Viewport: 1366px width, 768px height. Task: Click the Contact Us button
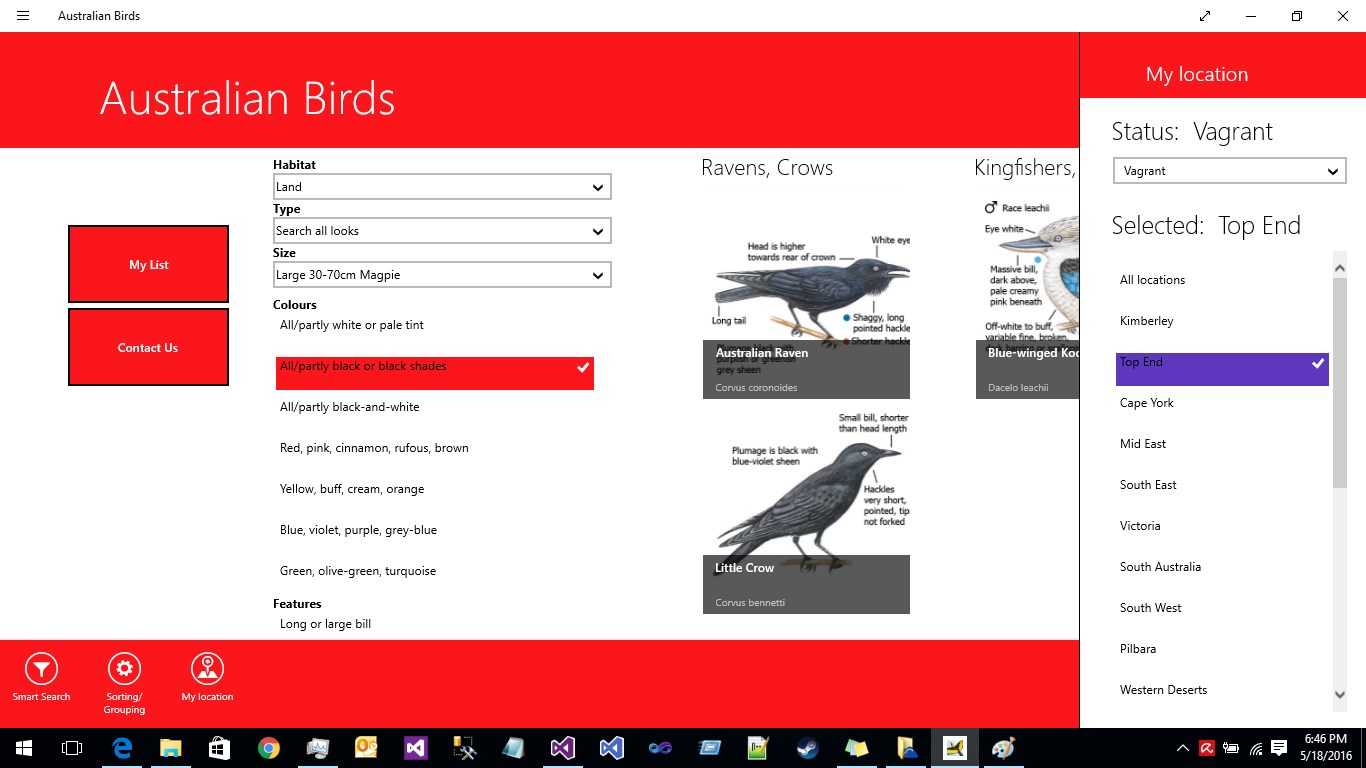(148, 347)
